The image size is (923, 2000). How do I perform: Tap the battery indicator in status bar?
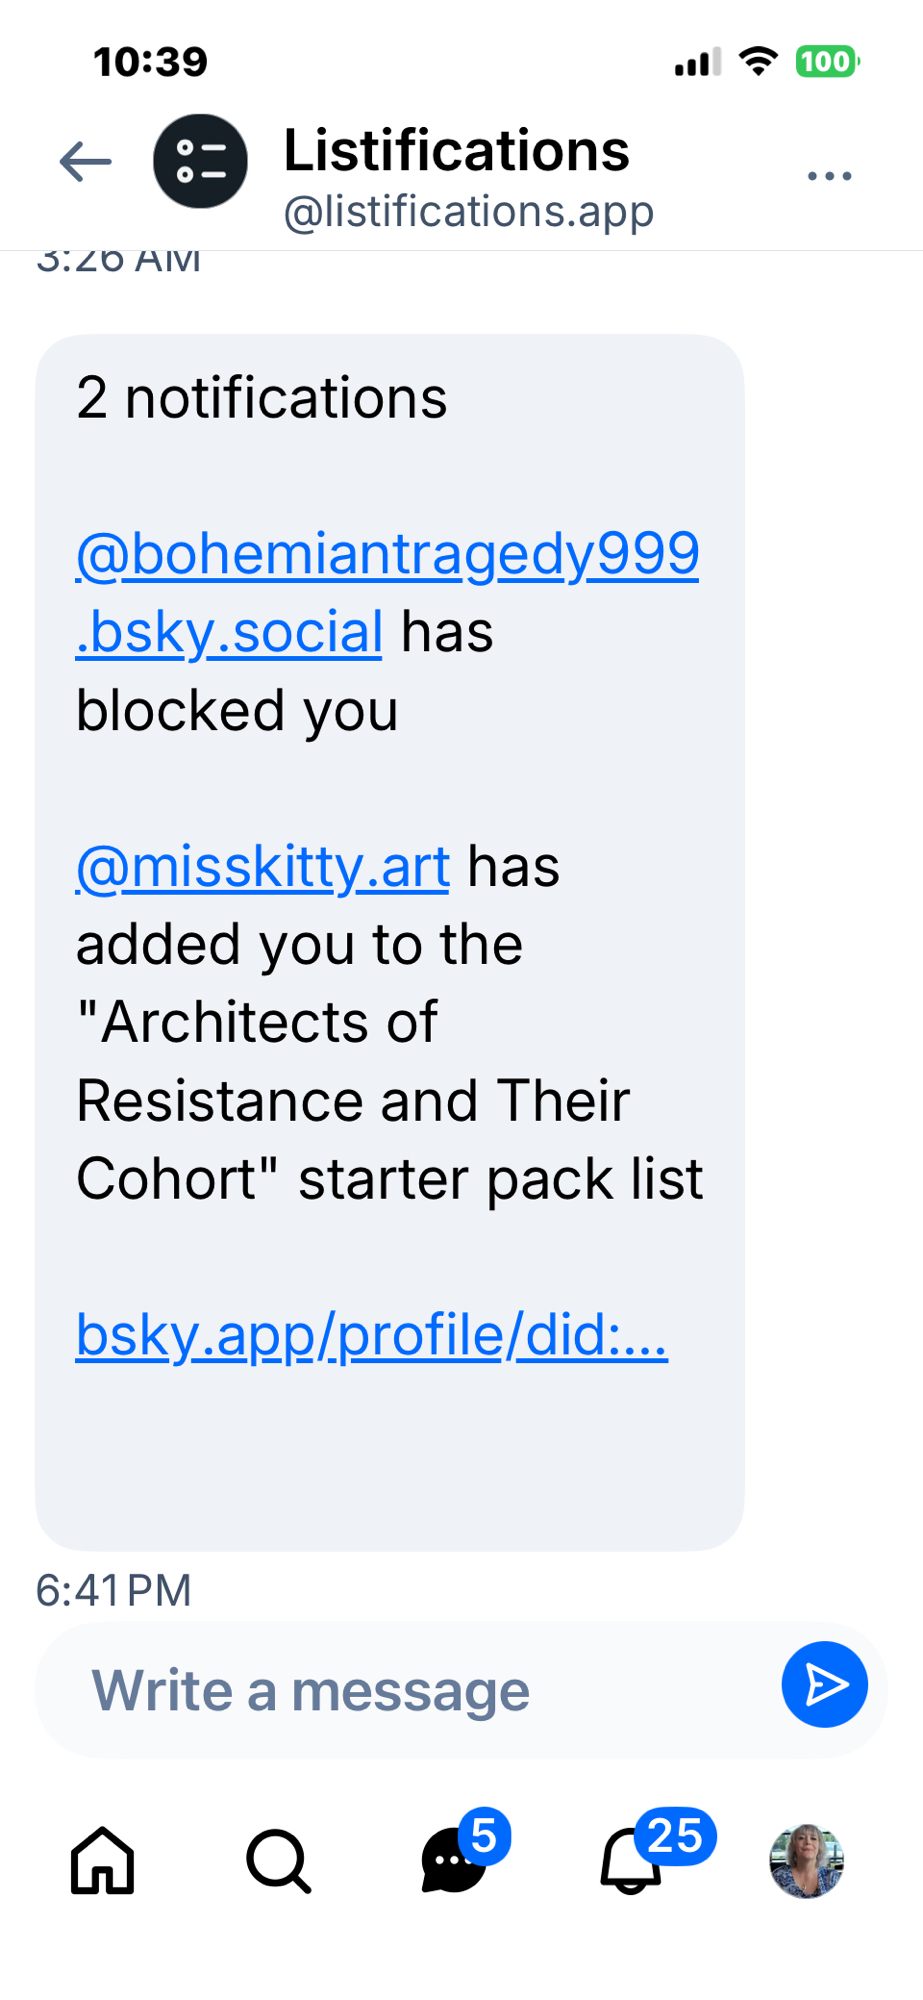click(827, 62)
